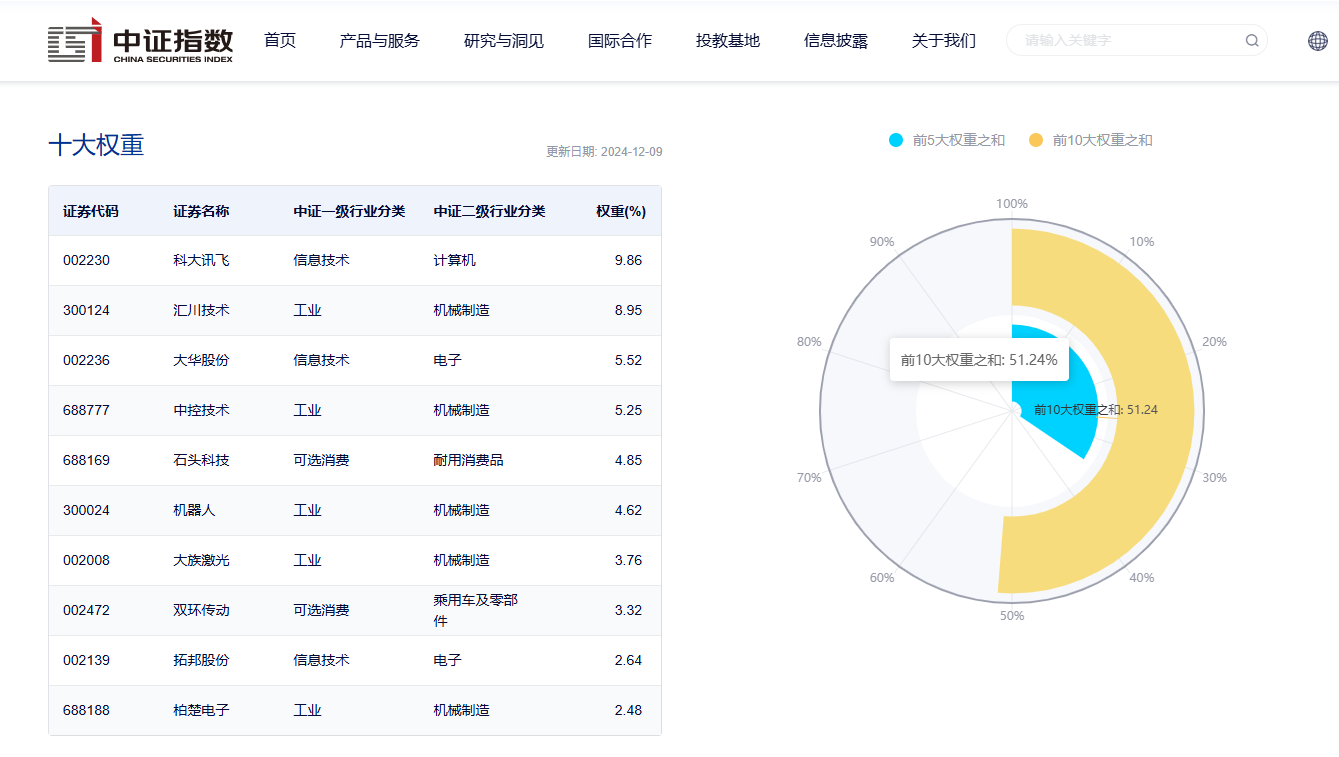Click the 汇川技术 name cell
The image size is (1339, 757).
(201, 310)
